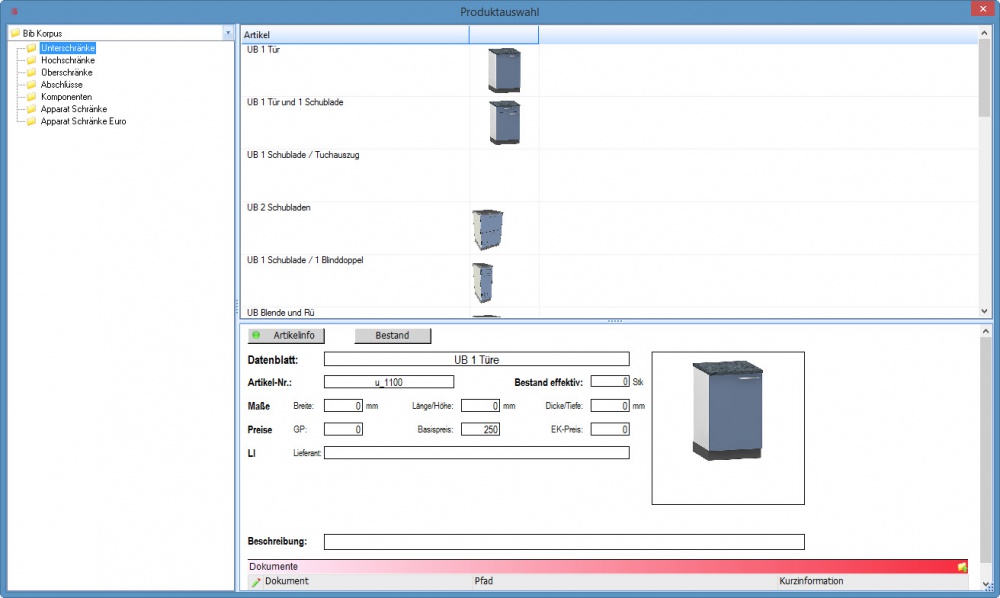Viewport: 1000px width, 598px height.
Task: Click the Apparat Schränke folder icon
Action: click(31, 109)
